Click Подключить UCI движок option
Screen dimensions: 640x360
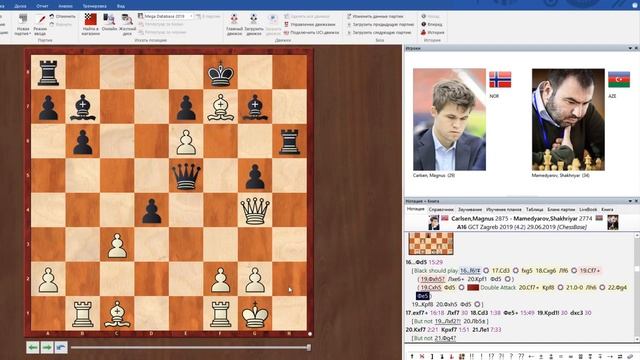click(x=311, y=32)
